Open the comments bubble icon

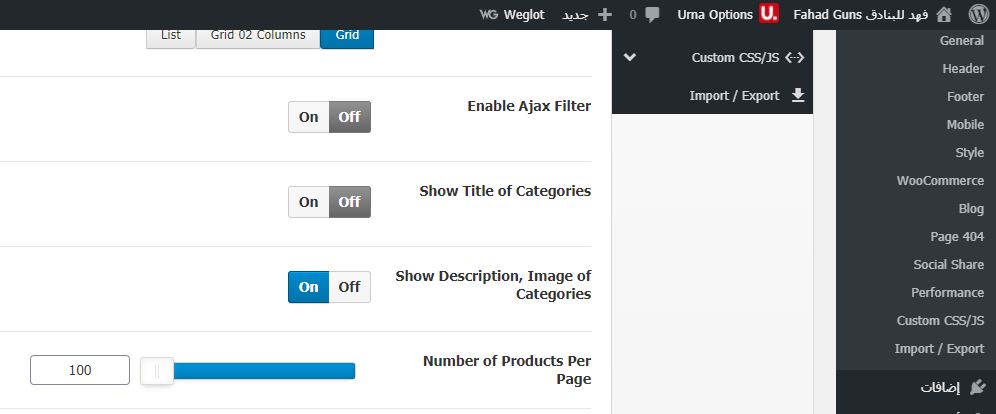pyautogui.click(x=652, y=15)
